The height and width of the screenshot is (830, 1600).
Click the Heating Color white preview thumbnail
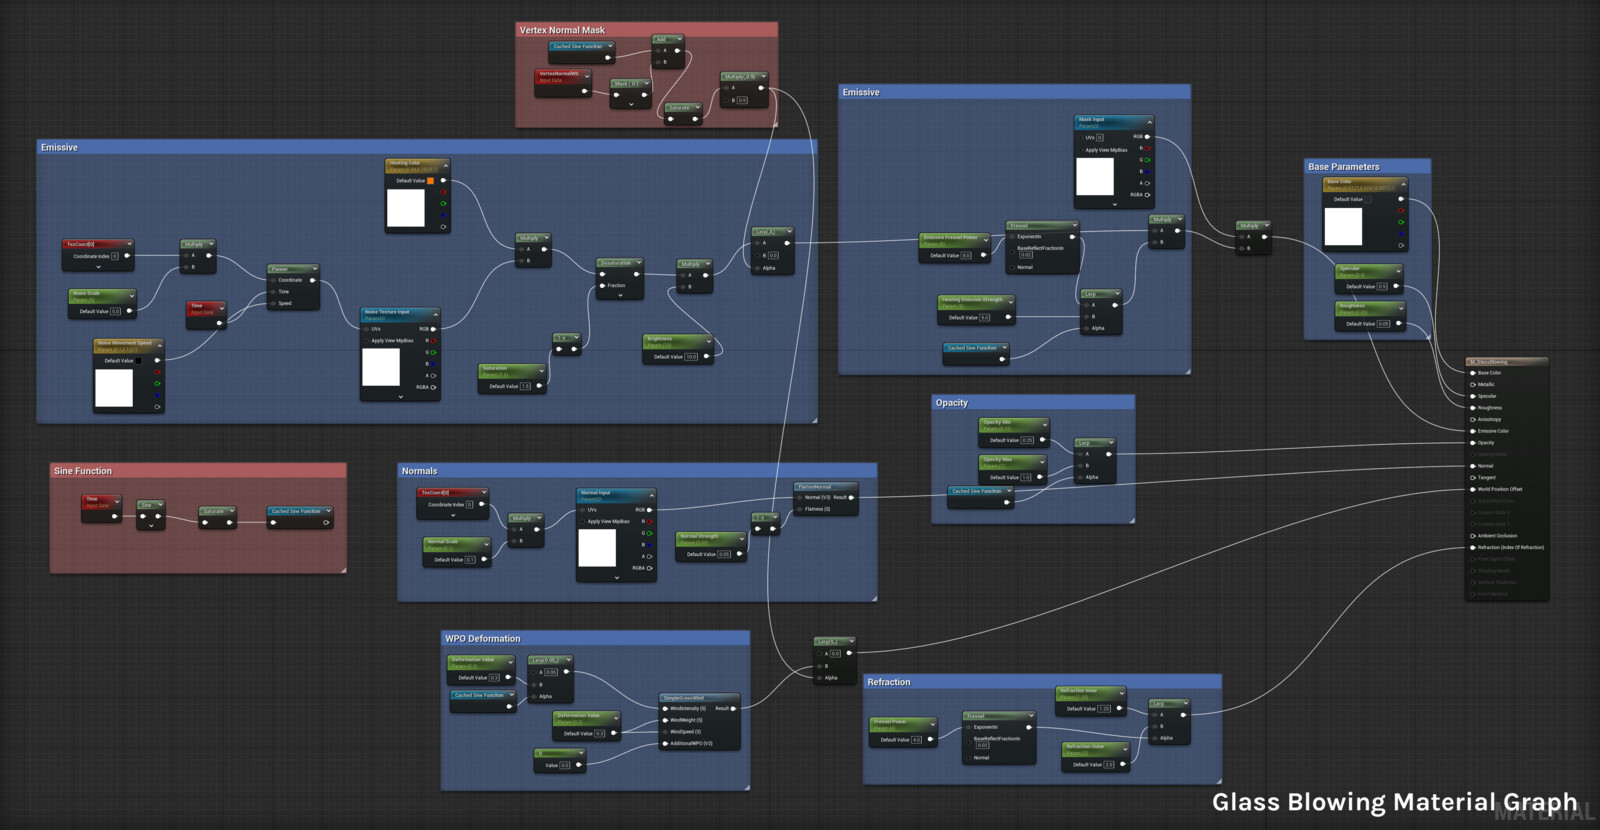coord(406,208)
